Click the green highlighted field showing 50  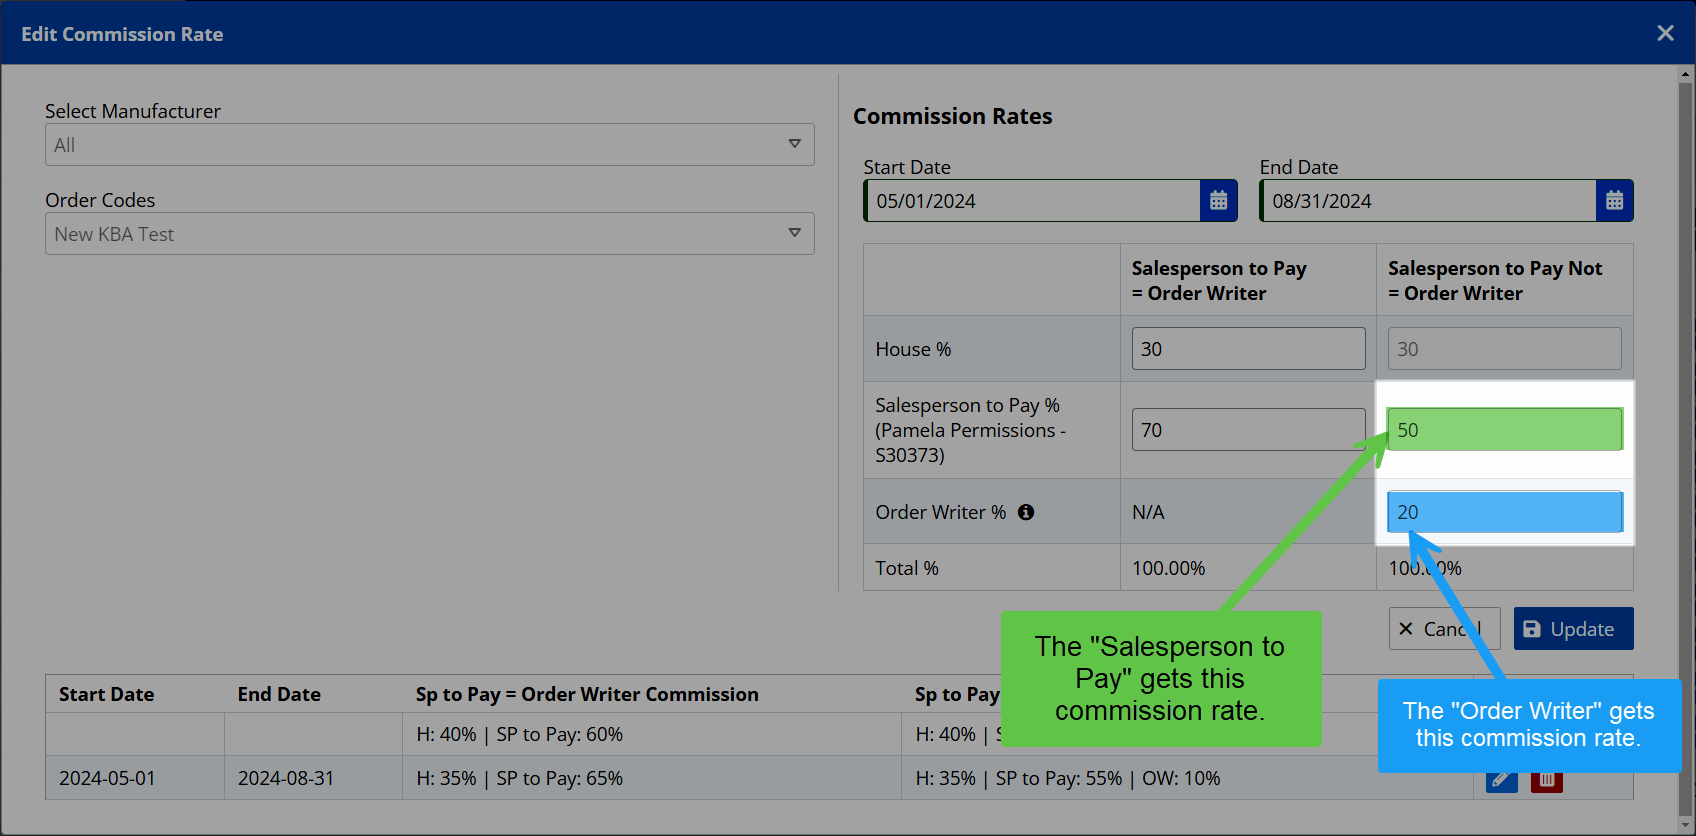[x=1504, y=430]
